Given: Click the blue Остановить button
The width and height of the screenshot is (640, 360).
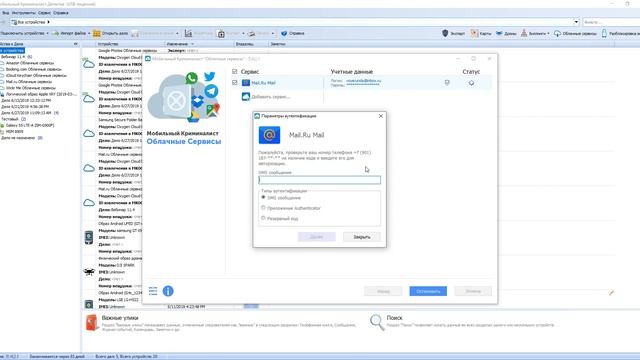Looking at the screenshot, I should [x=428, y=291].
